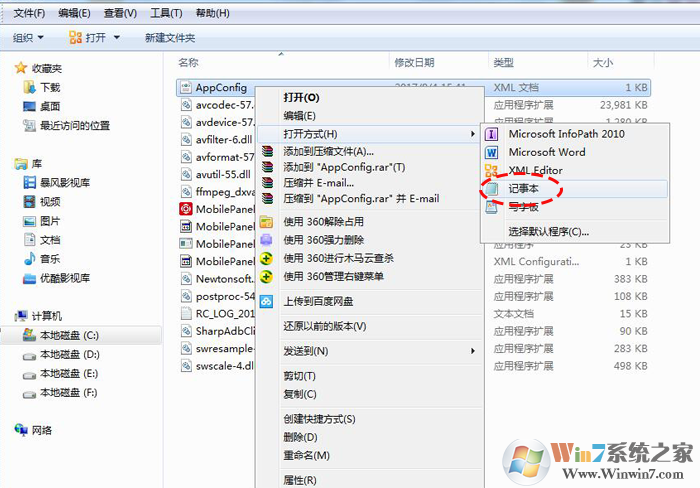Click the 音乐 note icon
This screenshot has width=700, height=488.
(29, 259)
